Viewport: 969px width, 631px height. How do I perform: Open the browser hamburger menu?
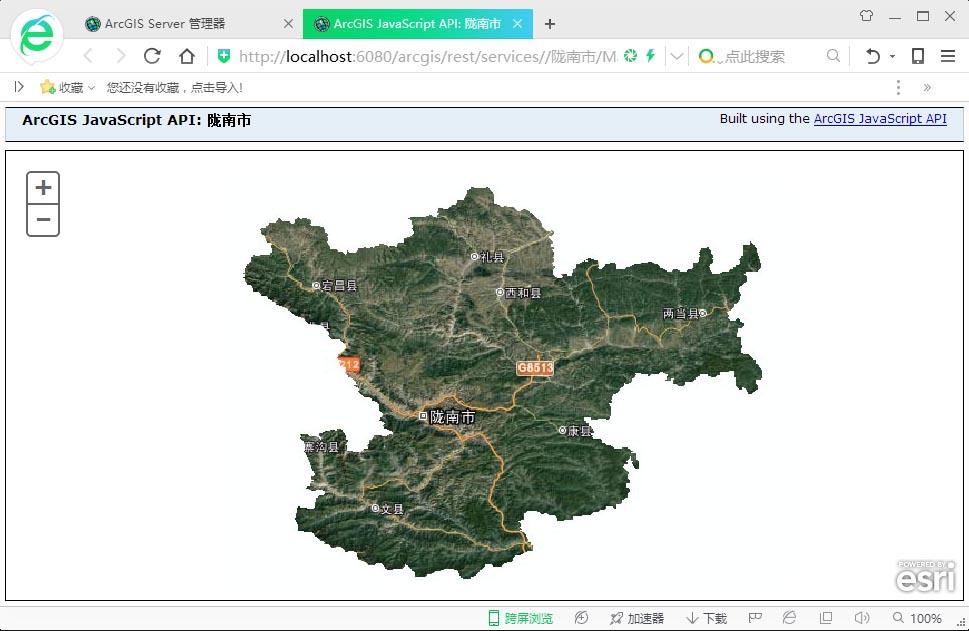tap(948, 56)
